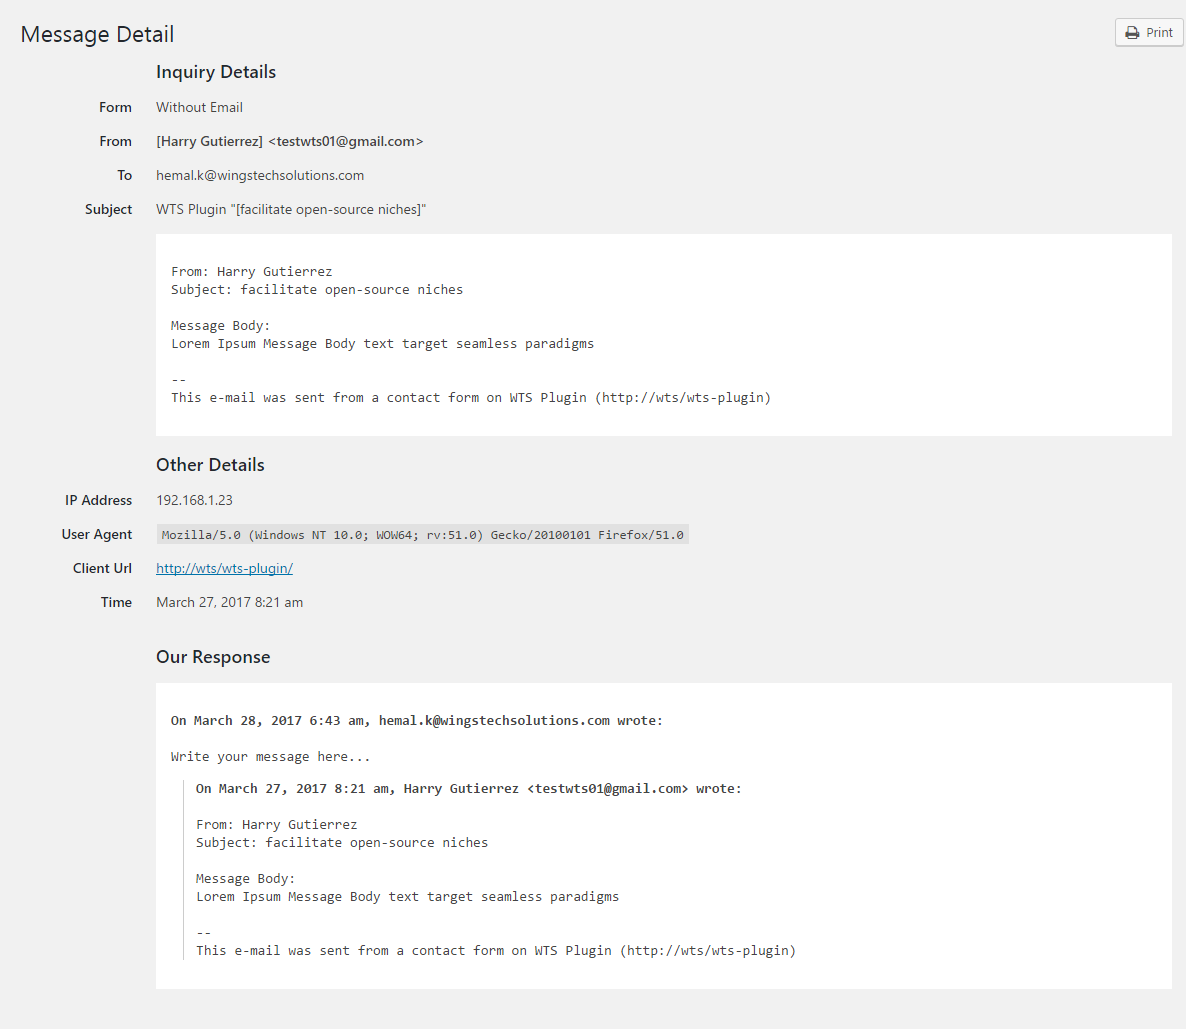
Task: Click the recipient address hemal.k@wingstechsolutions.com in To field
Action: tap(260, 175)
